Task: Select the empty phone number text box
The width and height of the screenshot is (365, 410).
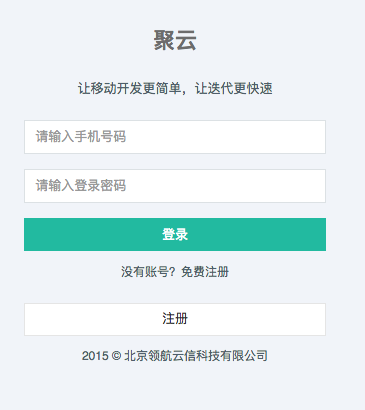Action: pyautogui.click(x=175, y=137)
